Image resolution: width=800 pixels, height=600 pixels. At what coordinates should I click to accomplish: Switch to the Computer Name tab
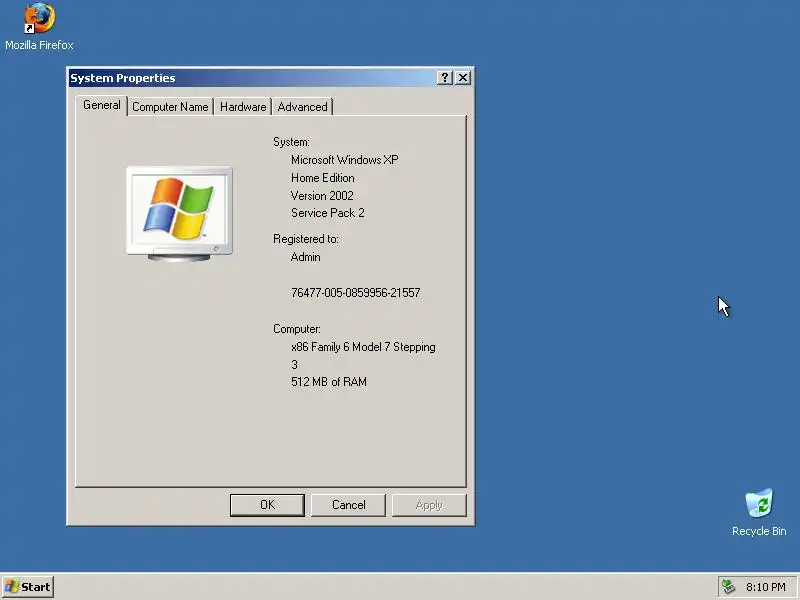click(170, 107)
